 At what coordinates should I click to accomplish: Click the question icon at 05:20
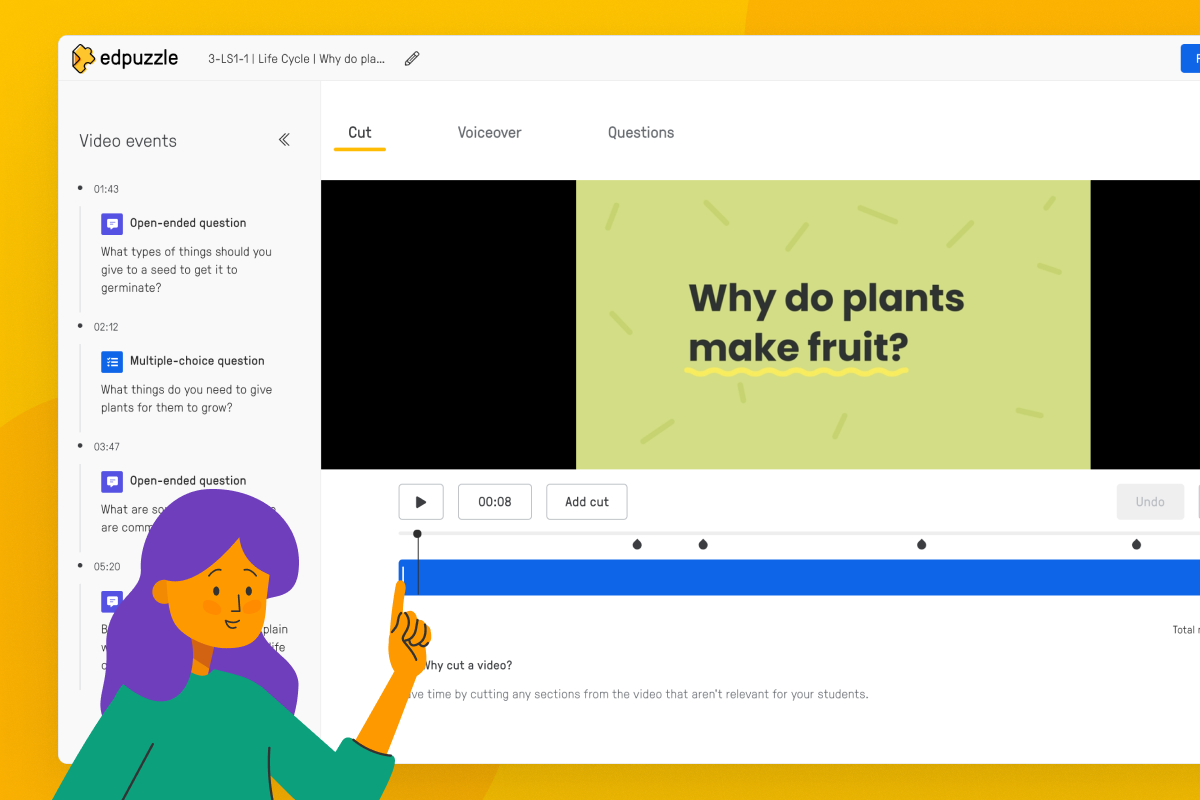111,601
